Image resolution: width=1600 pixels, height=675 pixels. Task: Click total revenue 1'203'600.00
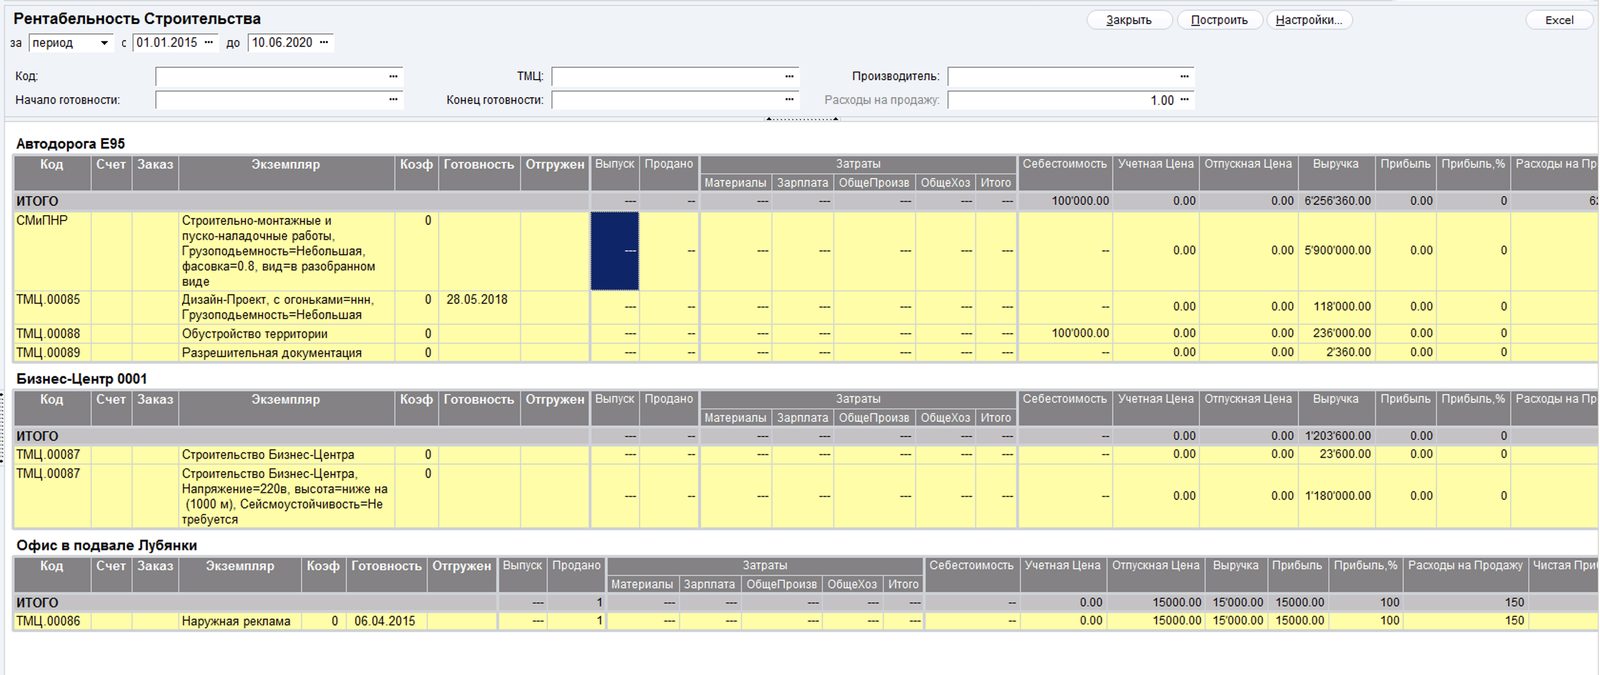coord(1337,436)
